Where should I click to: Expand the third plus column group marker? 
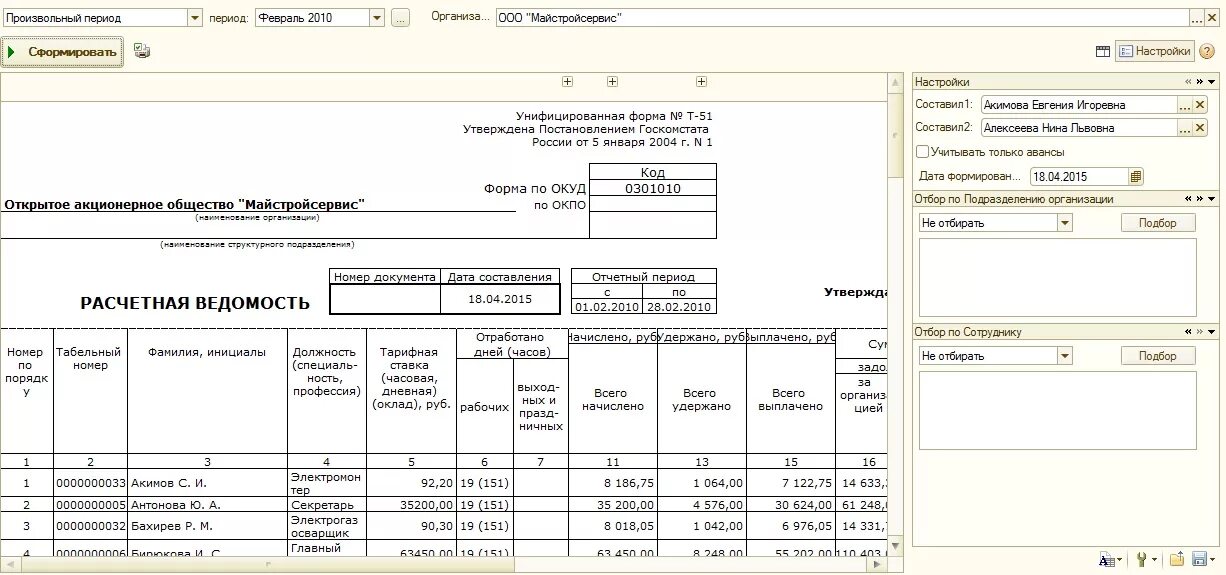(x=701, y=82)
